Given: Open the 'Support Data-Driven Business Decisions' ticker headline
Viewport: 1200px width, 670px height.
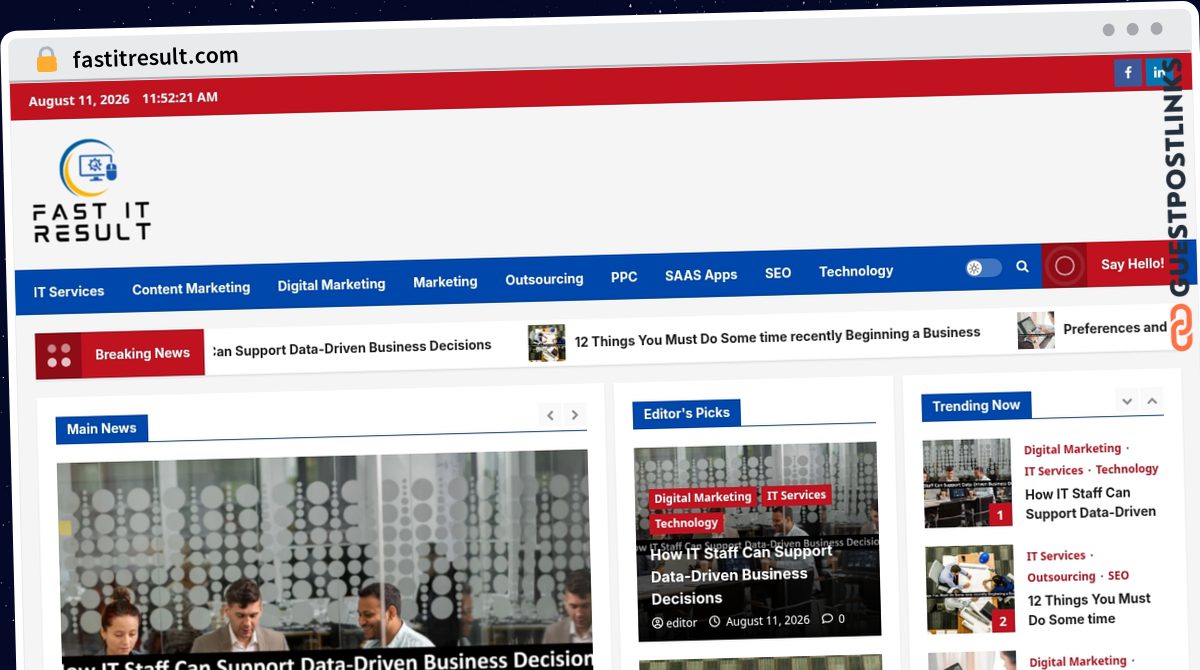Looking at the screenshot, I should (x=351, y=348).
